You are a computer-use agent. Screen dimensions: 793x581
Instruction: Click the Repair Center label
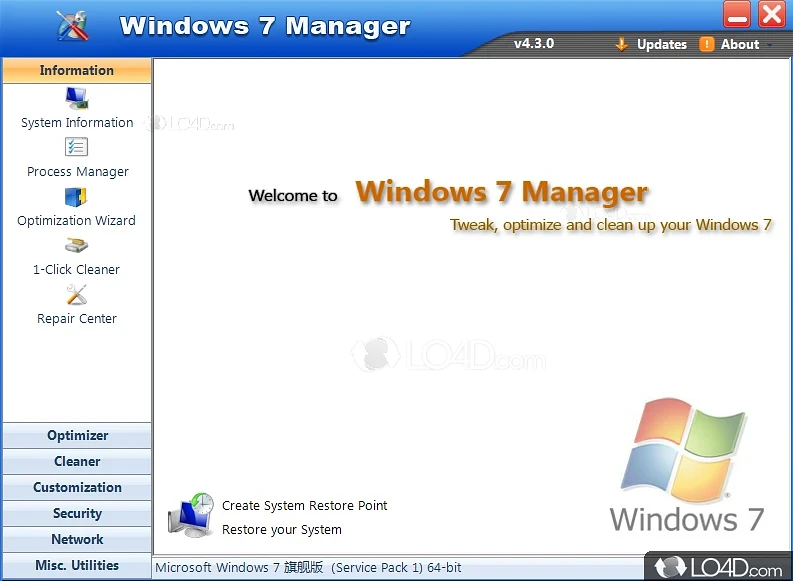(77, 319)
